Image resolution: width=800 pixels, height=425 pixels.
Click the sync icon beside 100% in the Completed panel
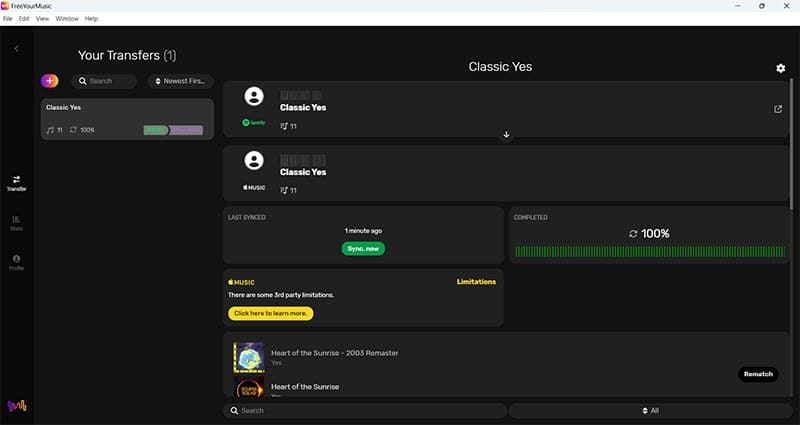point(633,234)
